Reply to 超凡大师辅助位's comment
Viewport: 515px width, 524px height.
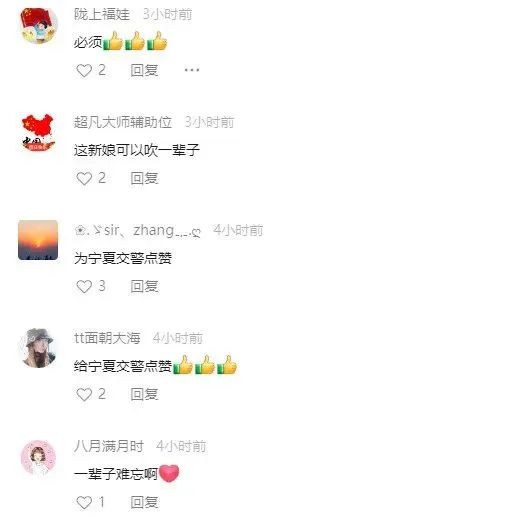pos(144,178)
